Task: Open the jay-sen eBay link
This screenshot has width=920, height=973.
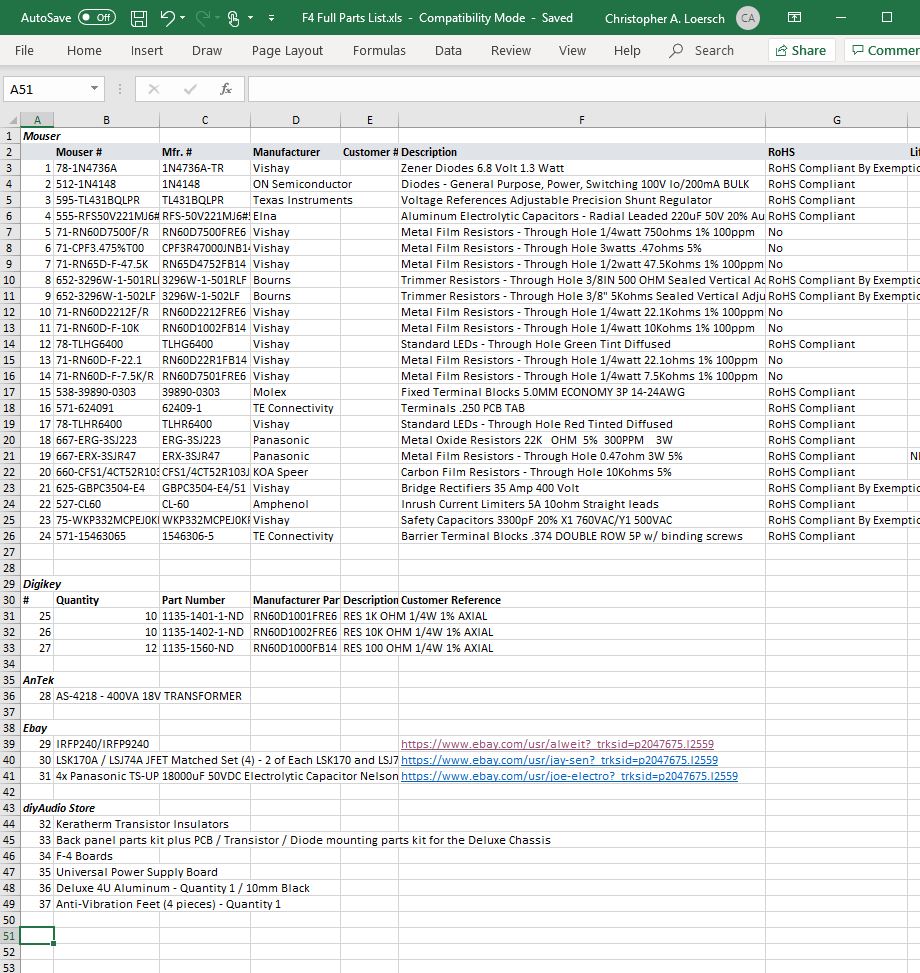Action: [x=560, y=760]
